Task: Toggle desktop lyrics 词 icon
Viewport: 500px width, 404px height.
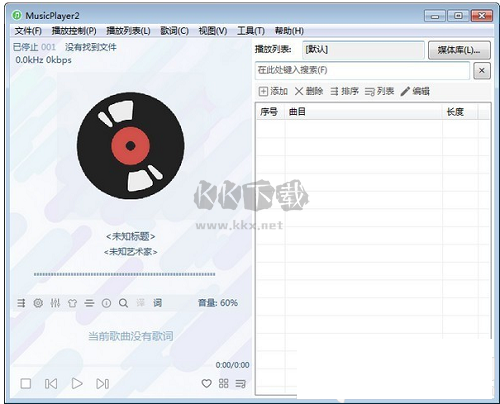Action: point(157,303)
